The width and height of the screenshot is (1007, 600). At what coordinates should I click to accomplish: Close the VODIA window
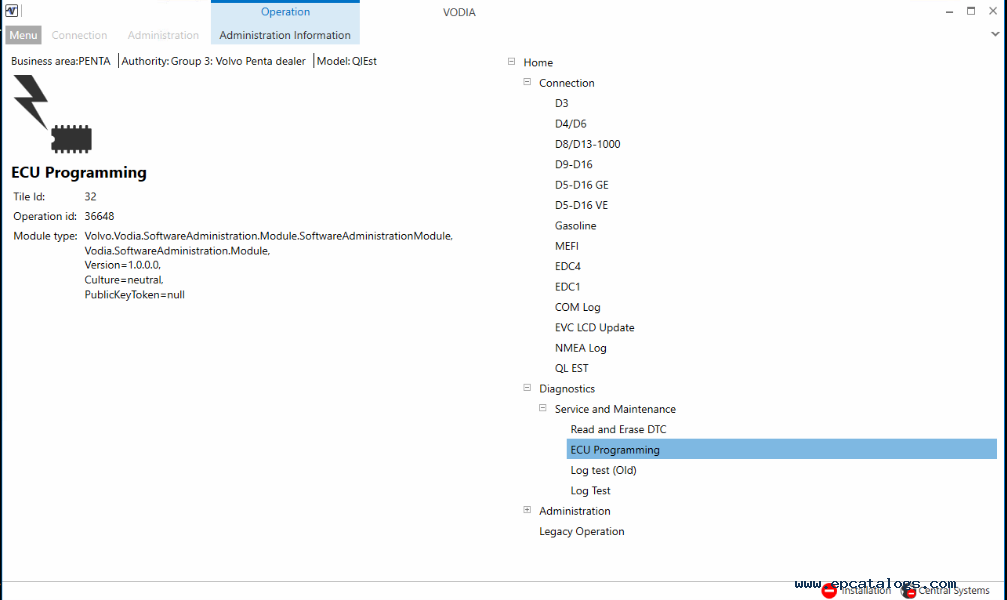pos(993,11)
